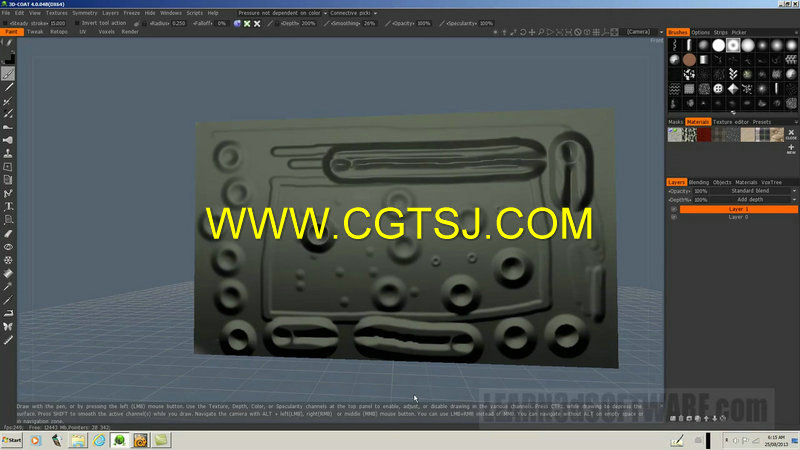Image resolution: width=800 pixels, height=450 pixels.
Task: Open the VoxTree tab
Action: pos(771,183)
